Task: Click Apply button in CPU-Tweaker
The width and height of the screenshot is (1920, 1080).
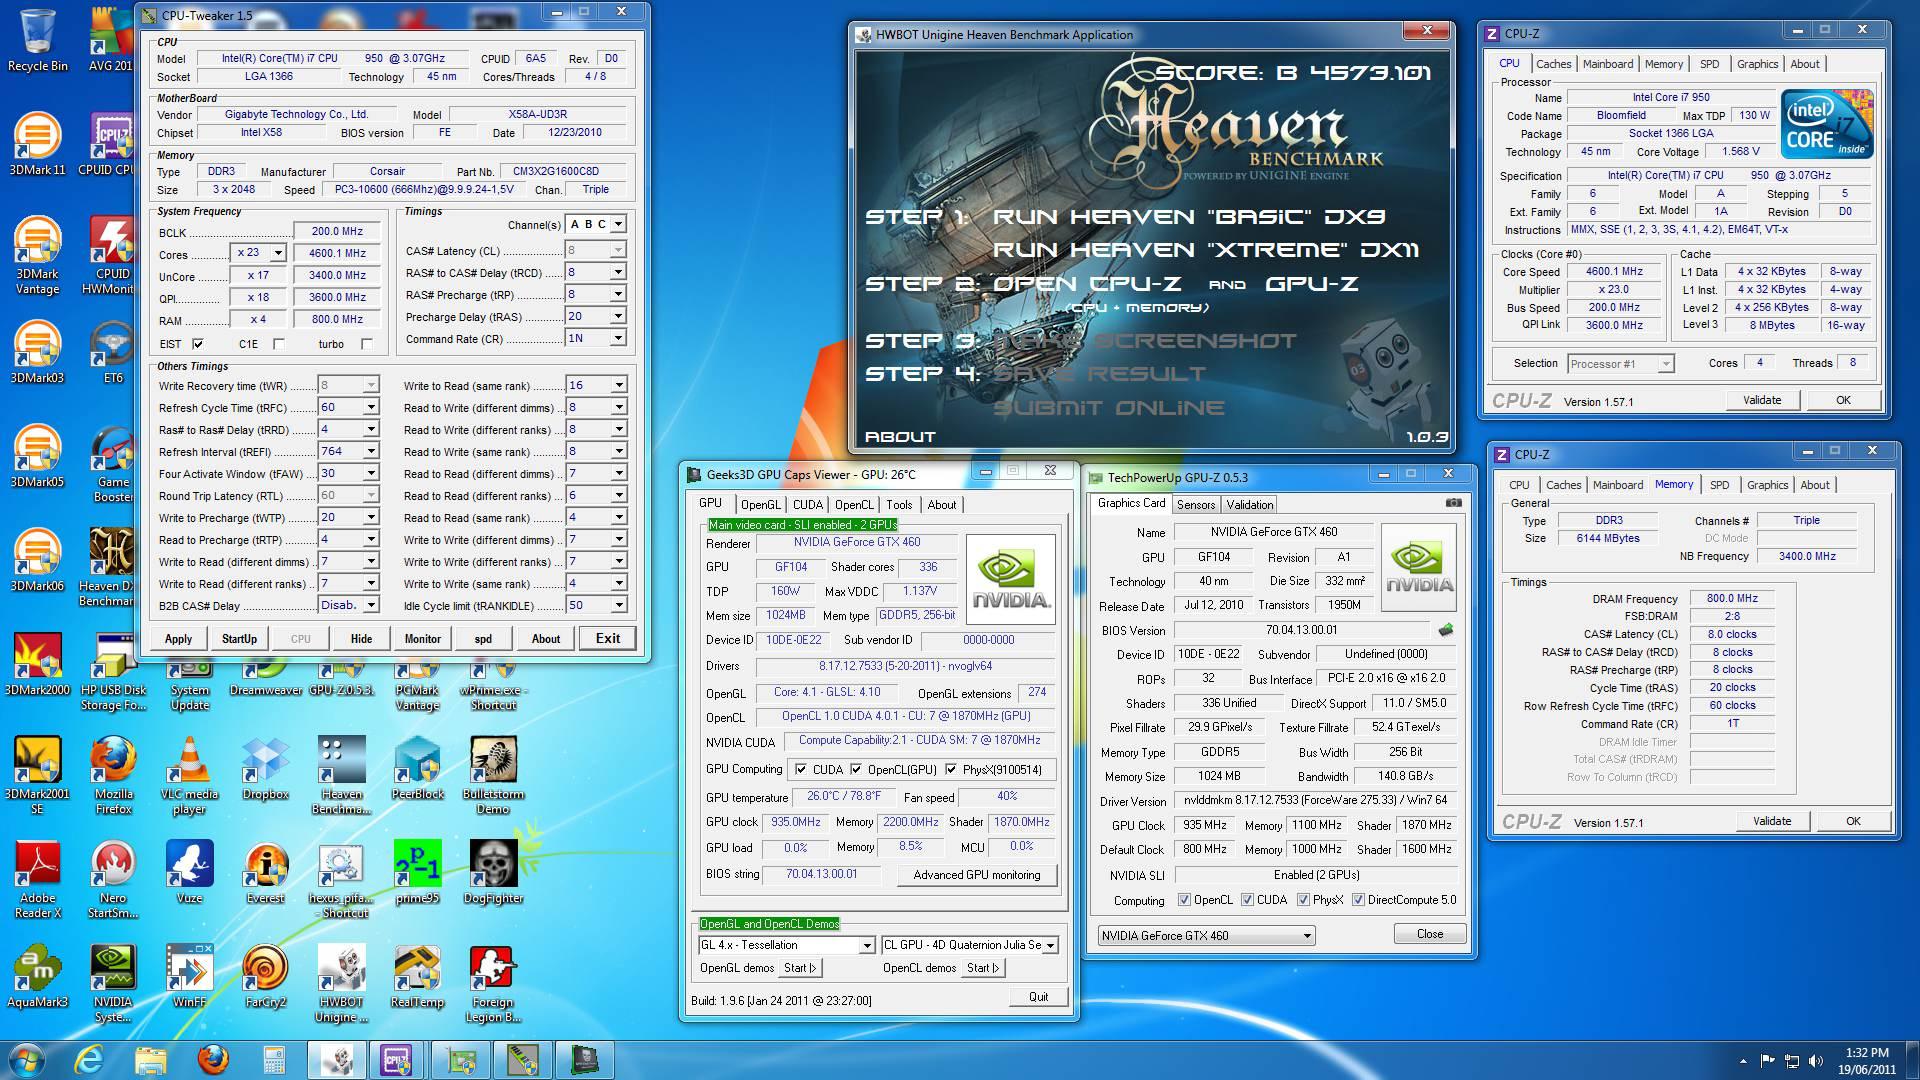Action: click(x=178, y=639)
